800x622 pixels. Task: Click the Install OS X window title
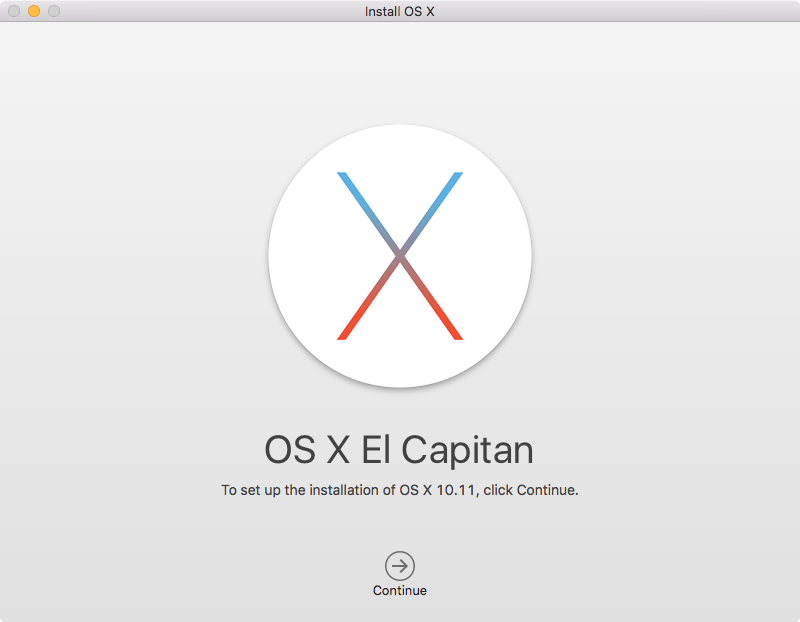click(x=400, y=11)
